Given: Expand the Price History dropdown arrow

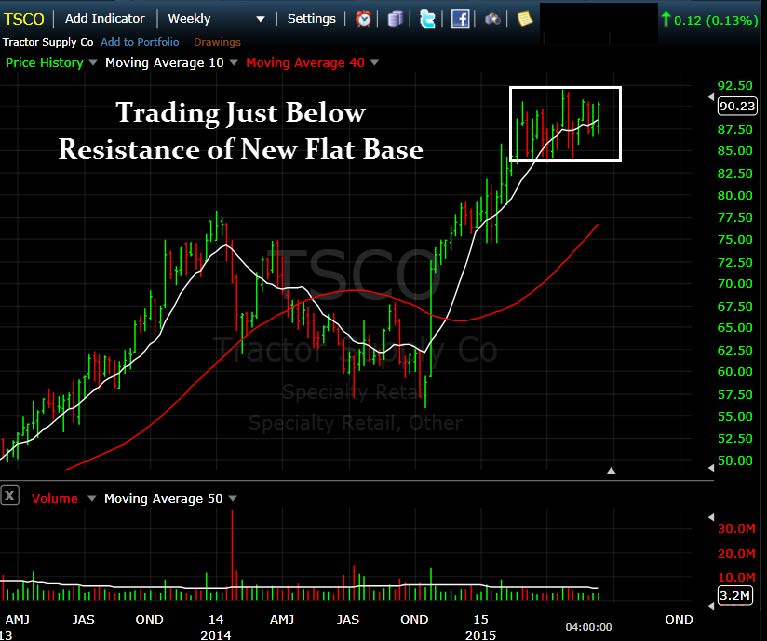Looking at the screenshot, I should pyautogui.click(x=93, y=62).
